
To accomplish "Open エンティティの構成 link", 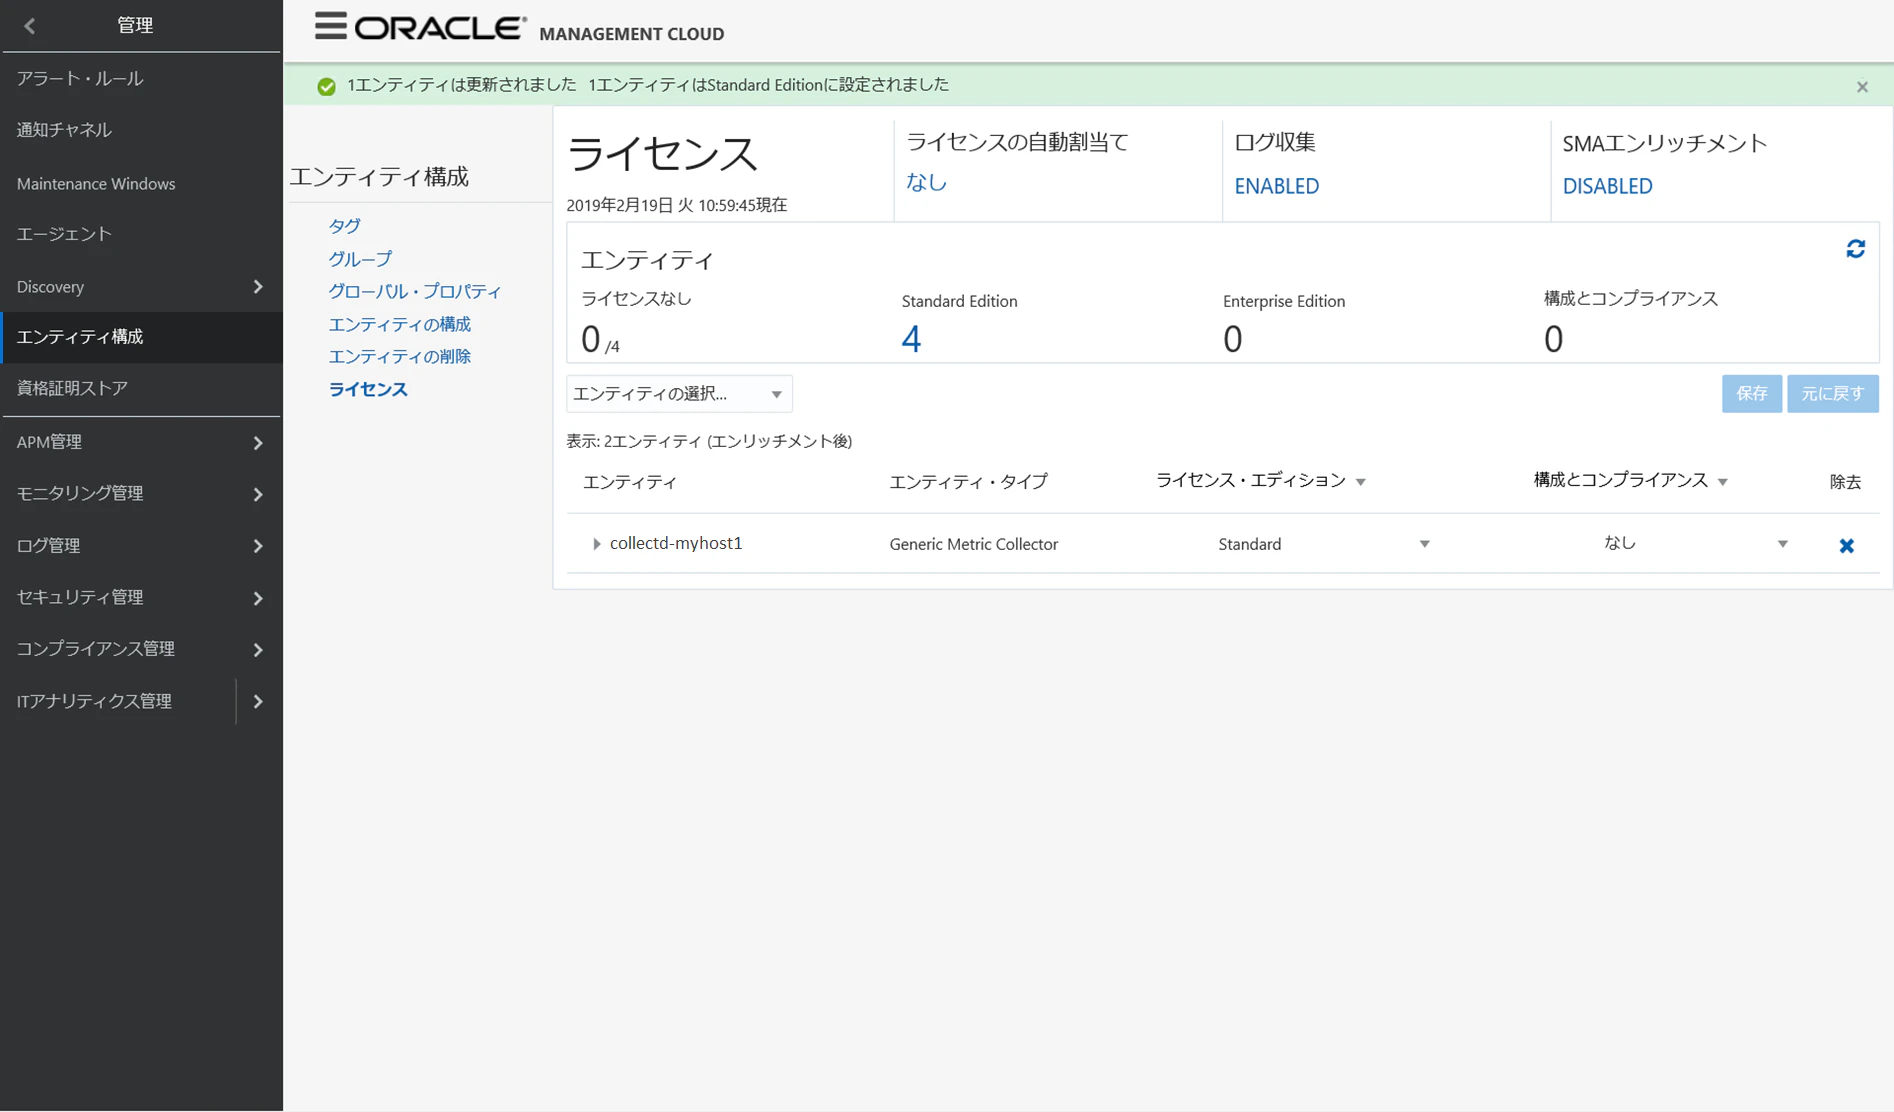I will click(x=399, y=324).
